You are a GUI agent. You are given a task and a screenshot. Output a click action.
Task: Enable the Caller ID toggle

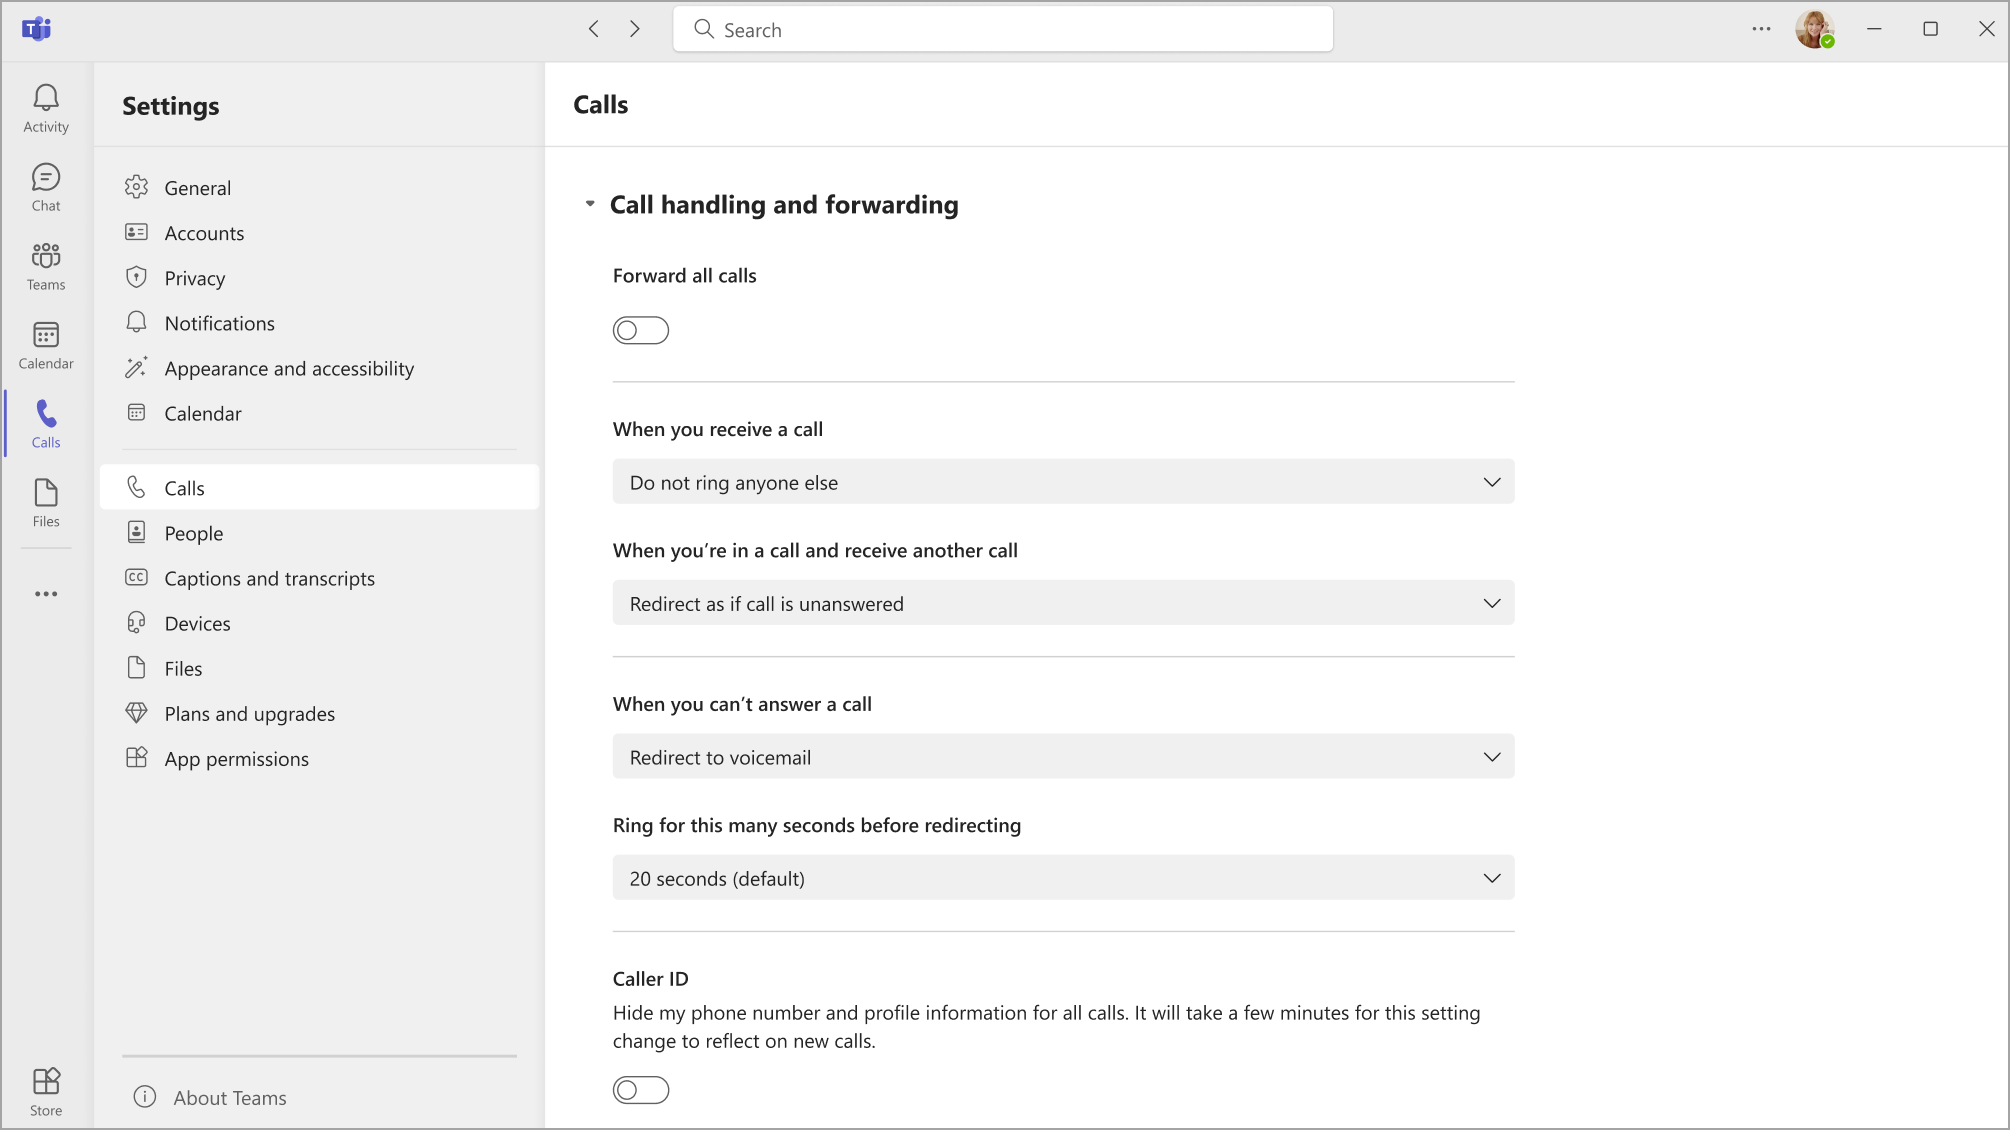[x=642, y=1090]
